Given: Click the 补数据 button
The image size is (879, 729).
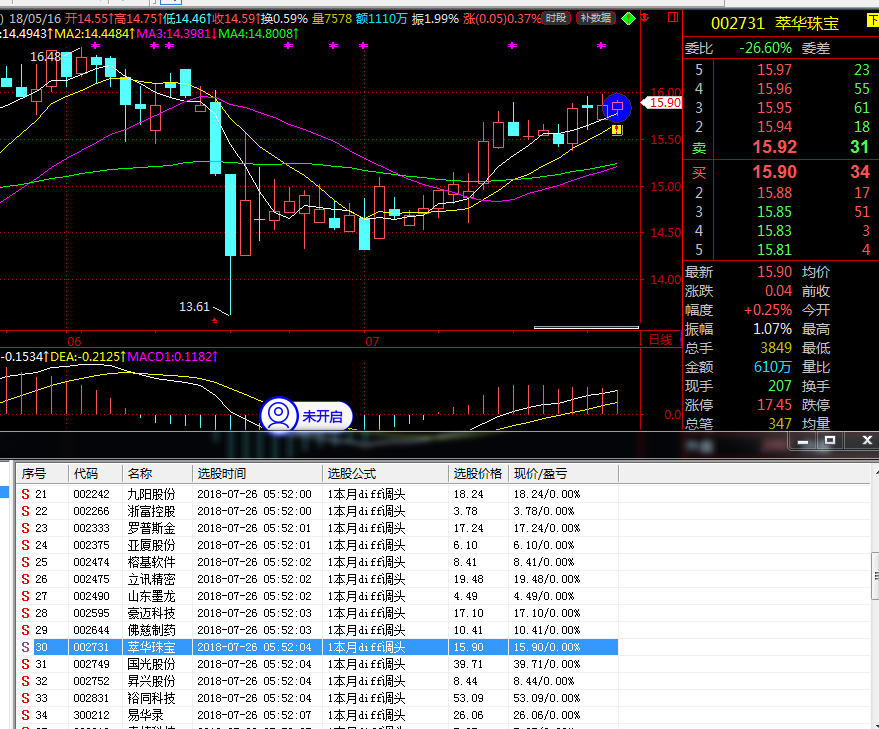Looking at the screenshot, I should click(596, 18).
